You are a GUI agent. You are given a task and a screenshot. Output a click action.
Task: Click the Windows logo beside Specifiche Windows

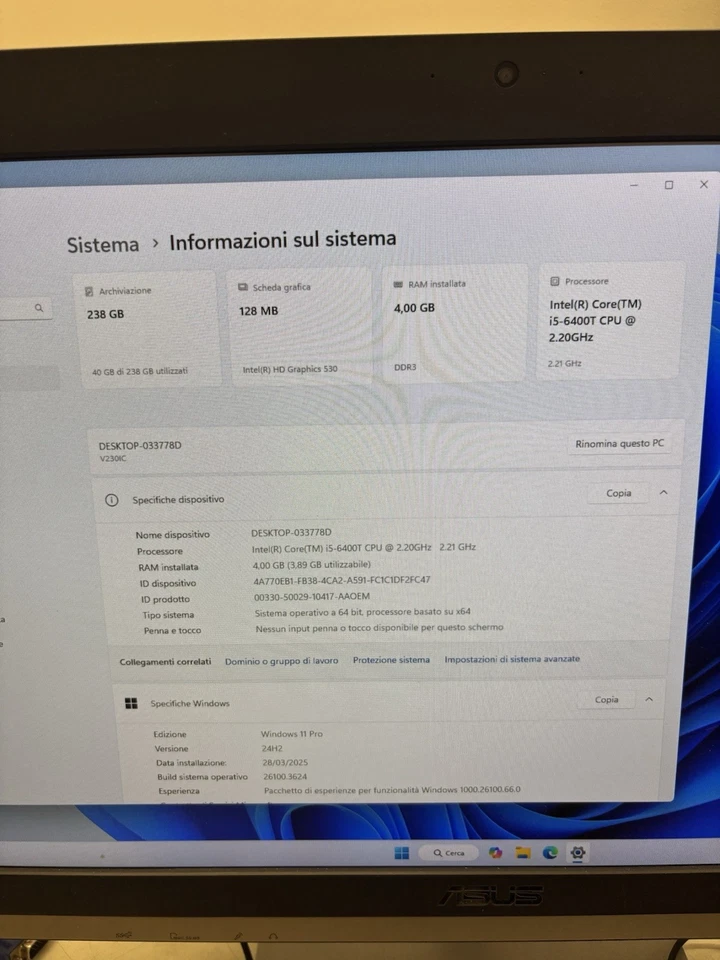131,703
